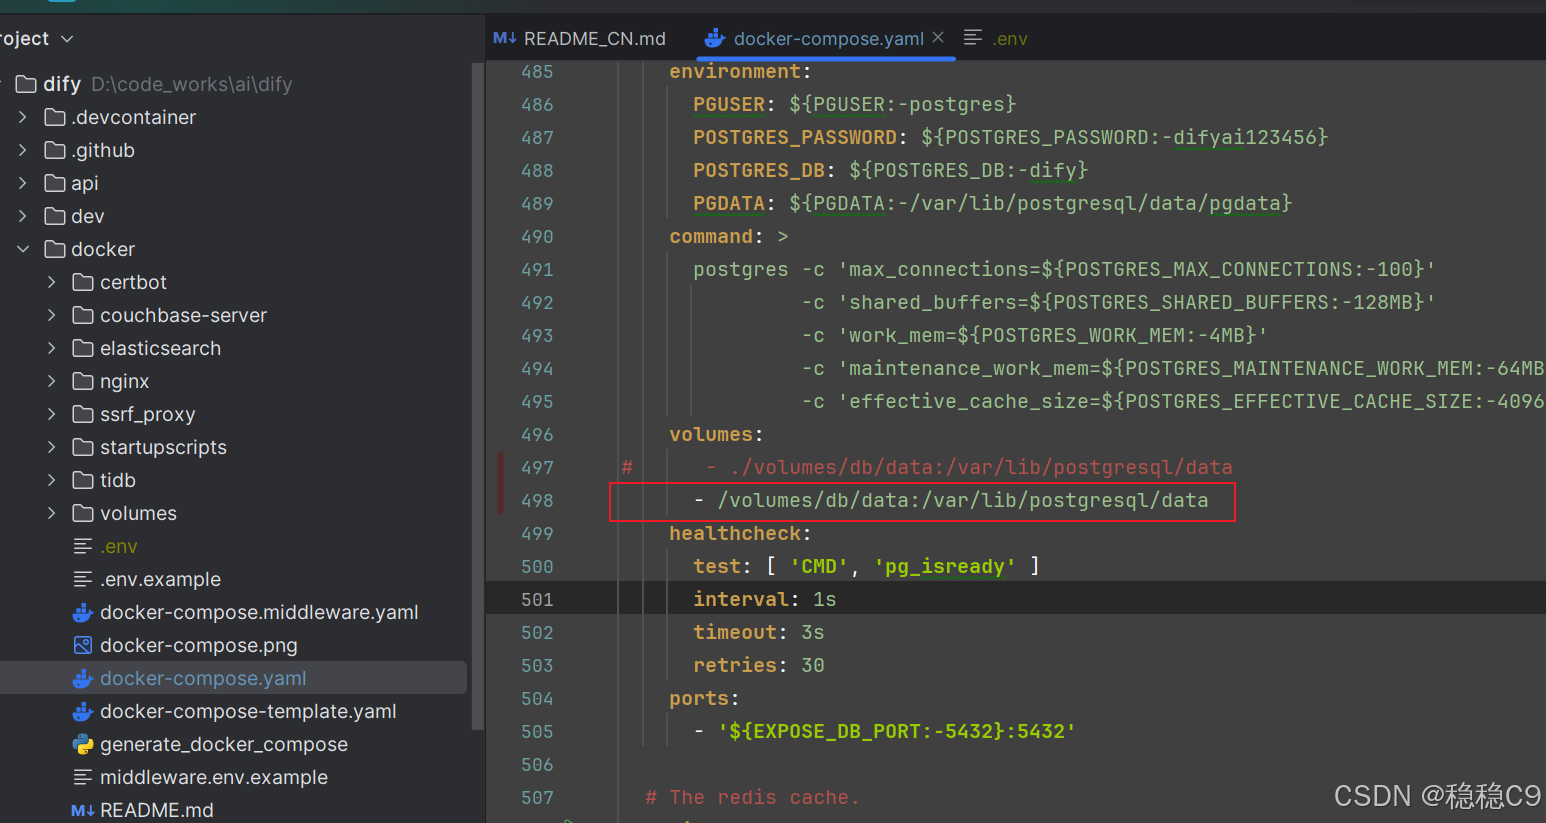The width and height of the screenshot is (1546, 823).
Task: Click the docker folder icon
Action: pyautogui.click(x=55, y=249)
